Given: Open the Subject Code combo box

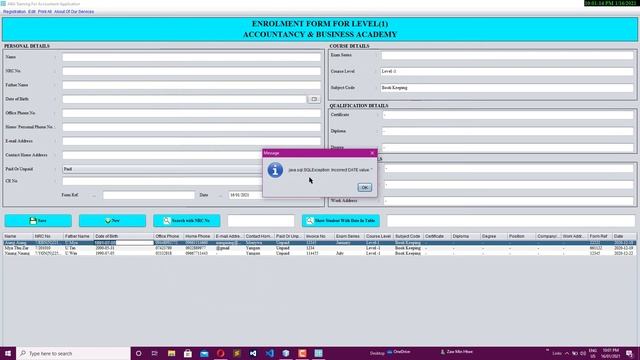Looking at the screenshot, I should point(507,88).
